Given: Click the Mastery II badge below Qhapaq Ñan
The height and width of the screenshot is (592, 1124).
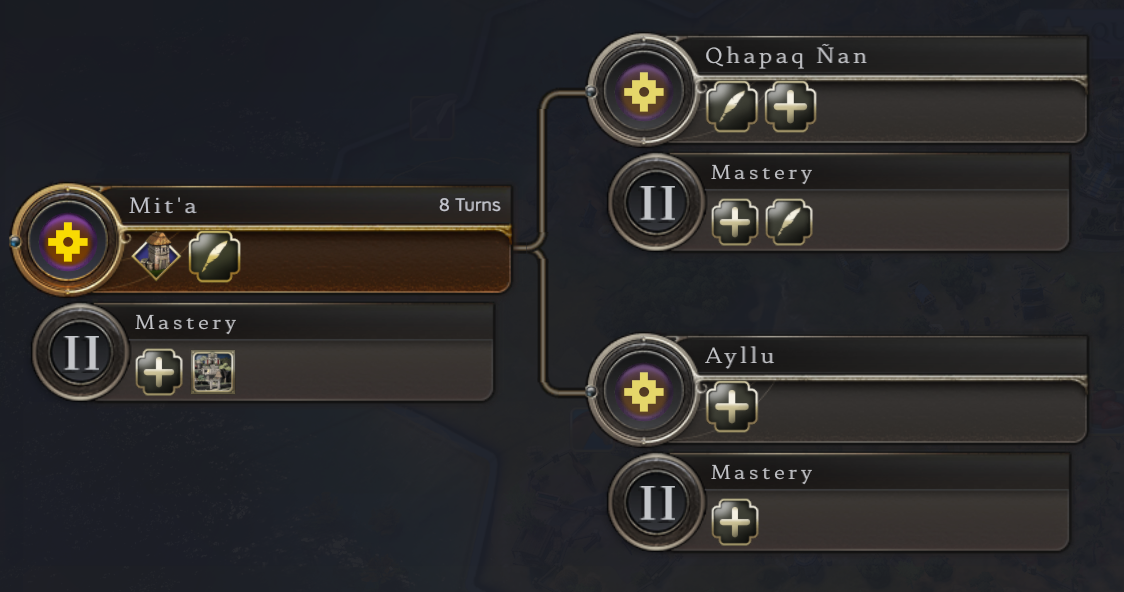Looking at the screenshot, I should (x=657, y=203).
